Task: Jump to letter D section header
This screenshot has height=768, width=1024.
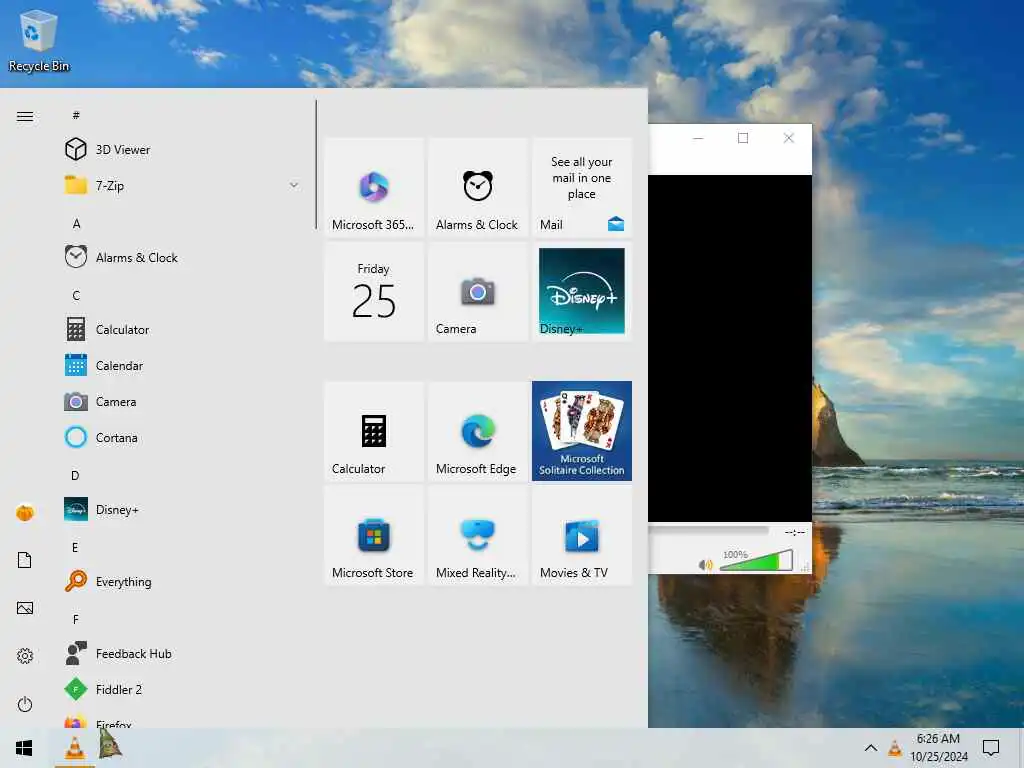Action: (x=75, y=475)
